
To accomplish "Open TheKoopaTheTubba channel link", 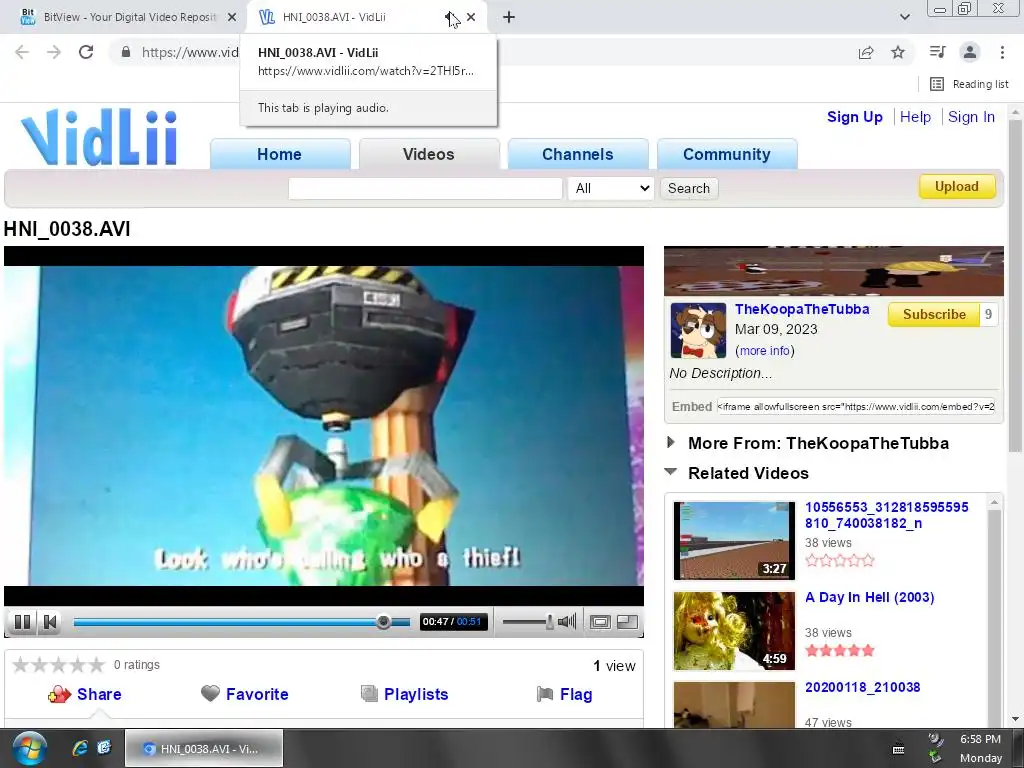I will [802, 309].
